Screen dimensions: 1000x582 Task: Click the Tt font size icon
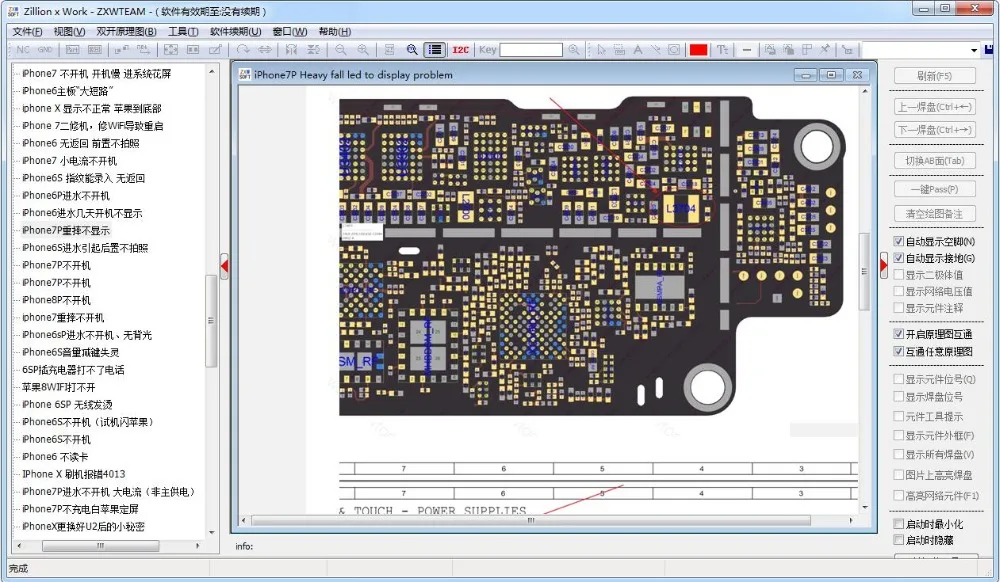(723, 50)
